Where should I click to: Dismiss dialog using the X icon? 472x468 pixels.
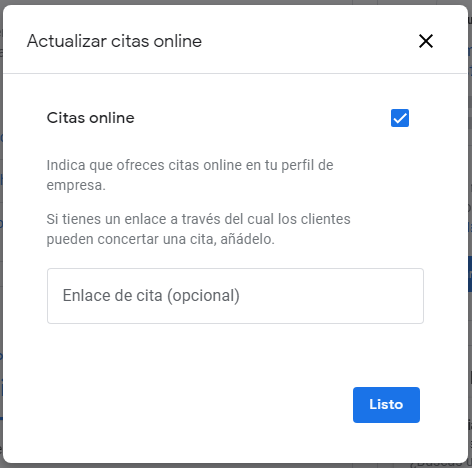click(x=426, y=41)
